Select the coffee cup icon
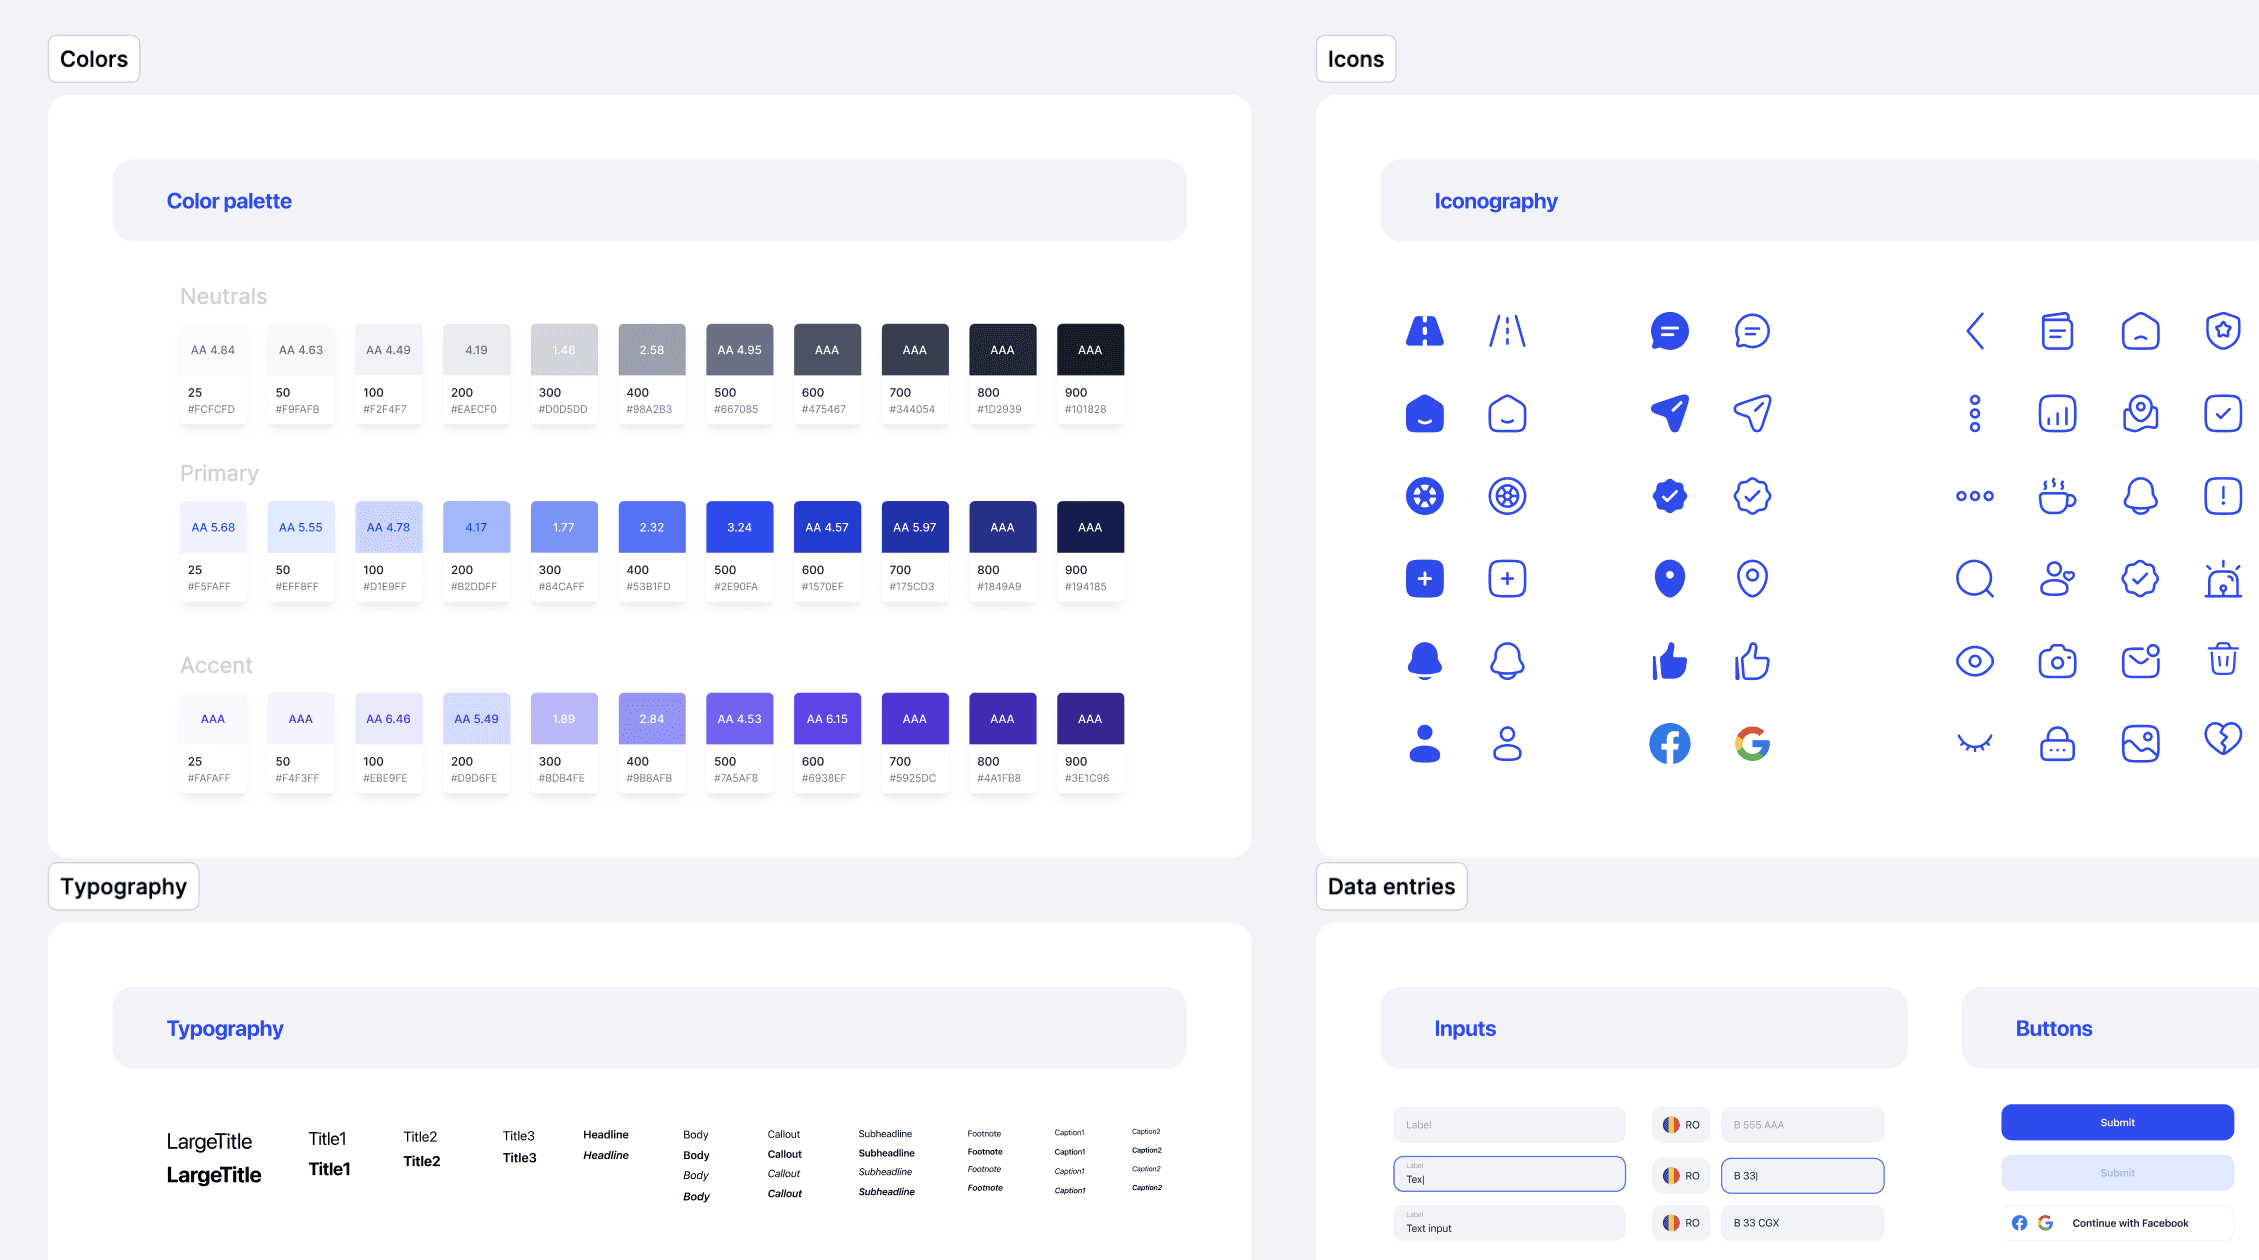The width and height of the screenshot is (2259, 1260). pyautogui.click(x=2057, y=496)
